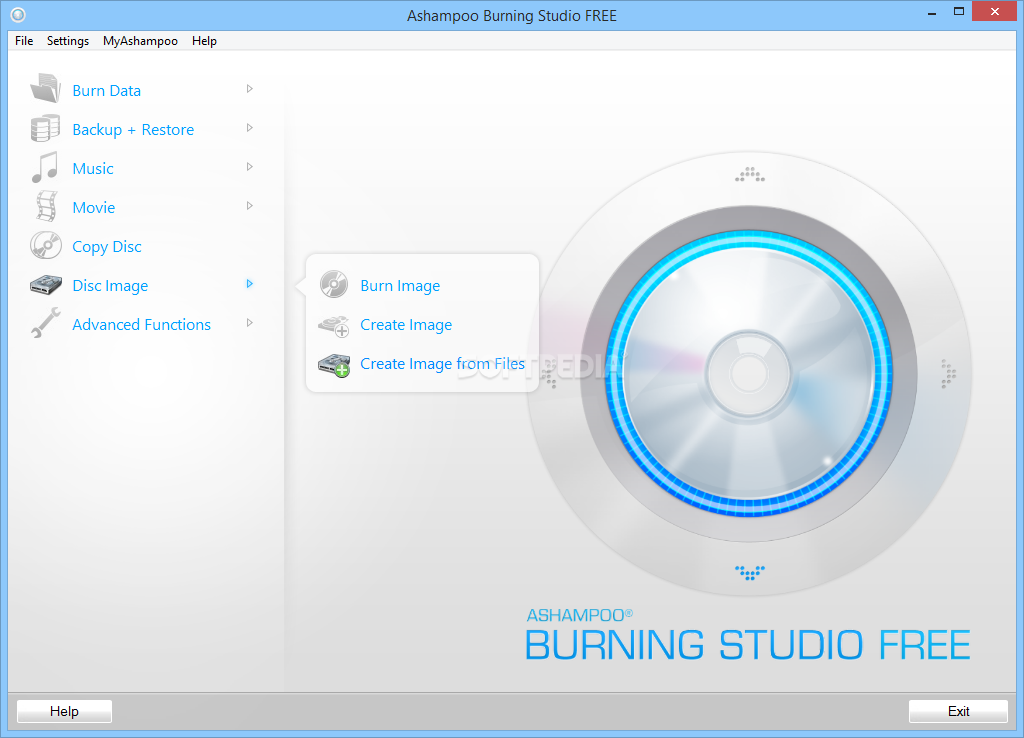Click the Exit button
Viewport: 1024px width, 738px height.
(958, 711)
